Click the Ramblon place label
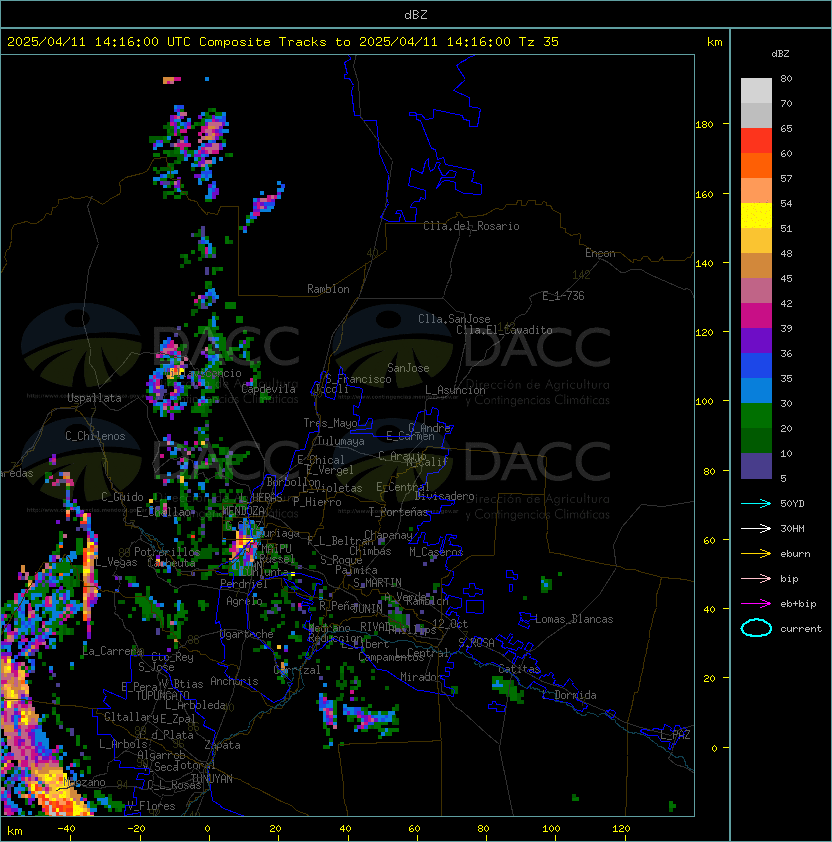Screen dimensions: 832x842 [328, 289]
